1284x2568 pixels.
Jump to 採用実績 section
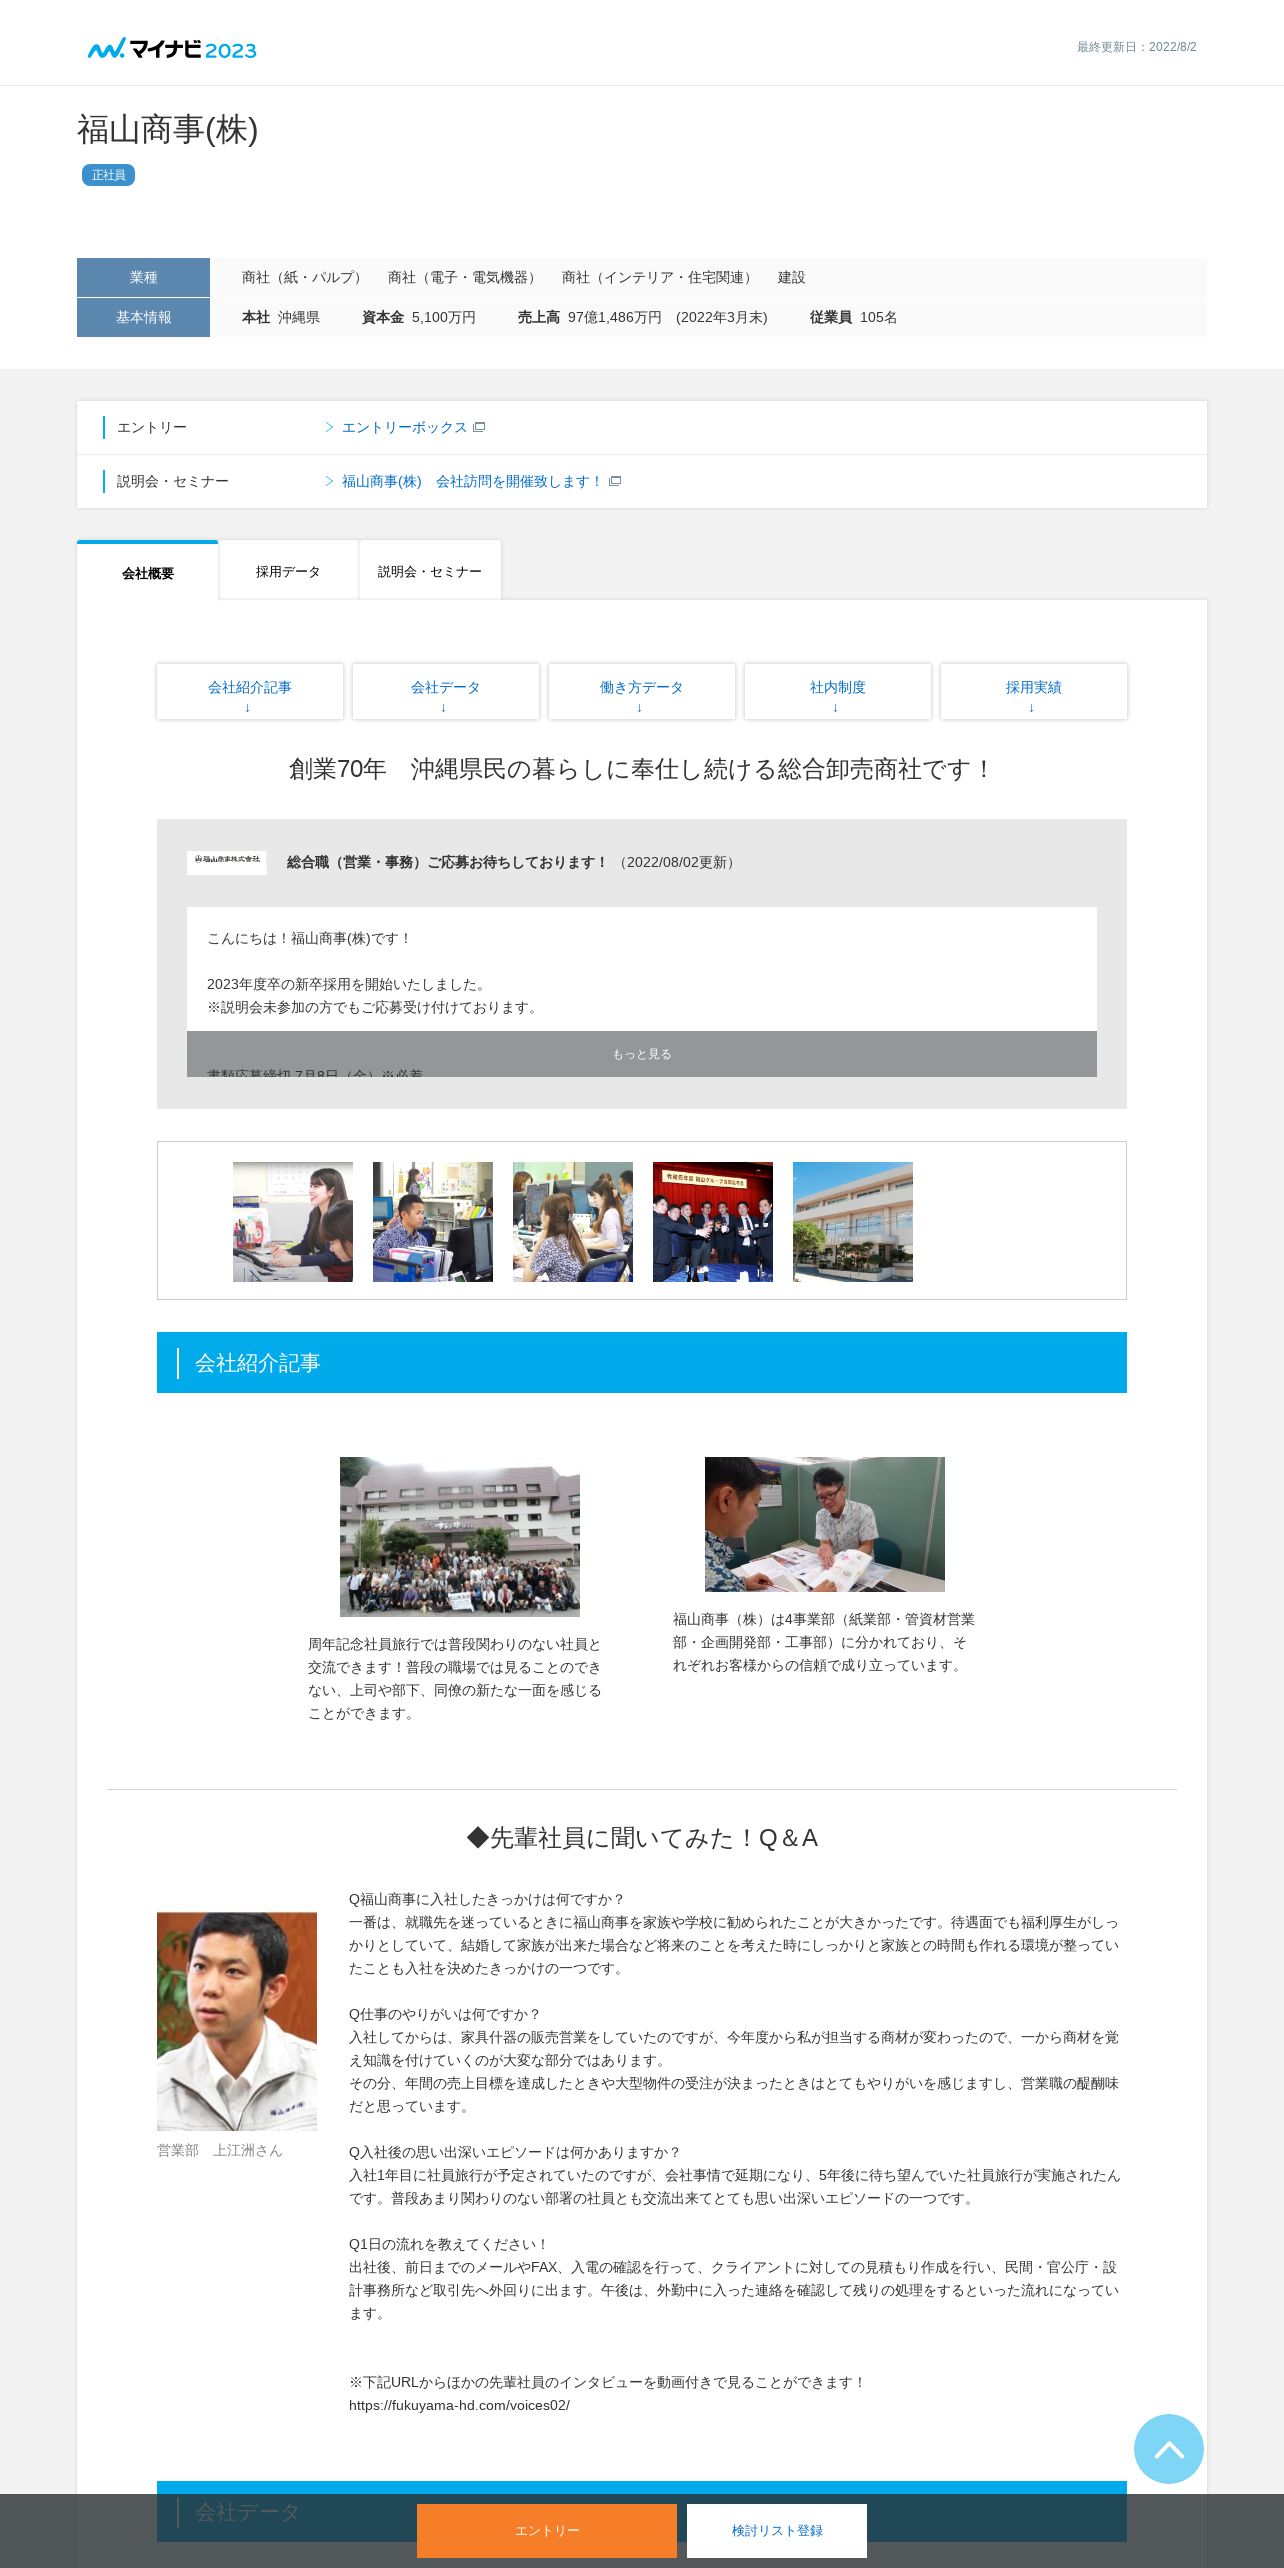(x=1034, y=691)
